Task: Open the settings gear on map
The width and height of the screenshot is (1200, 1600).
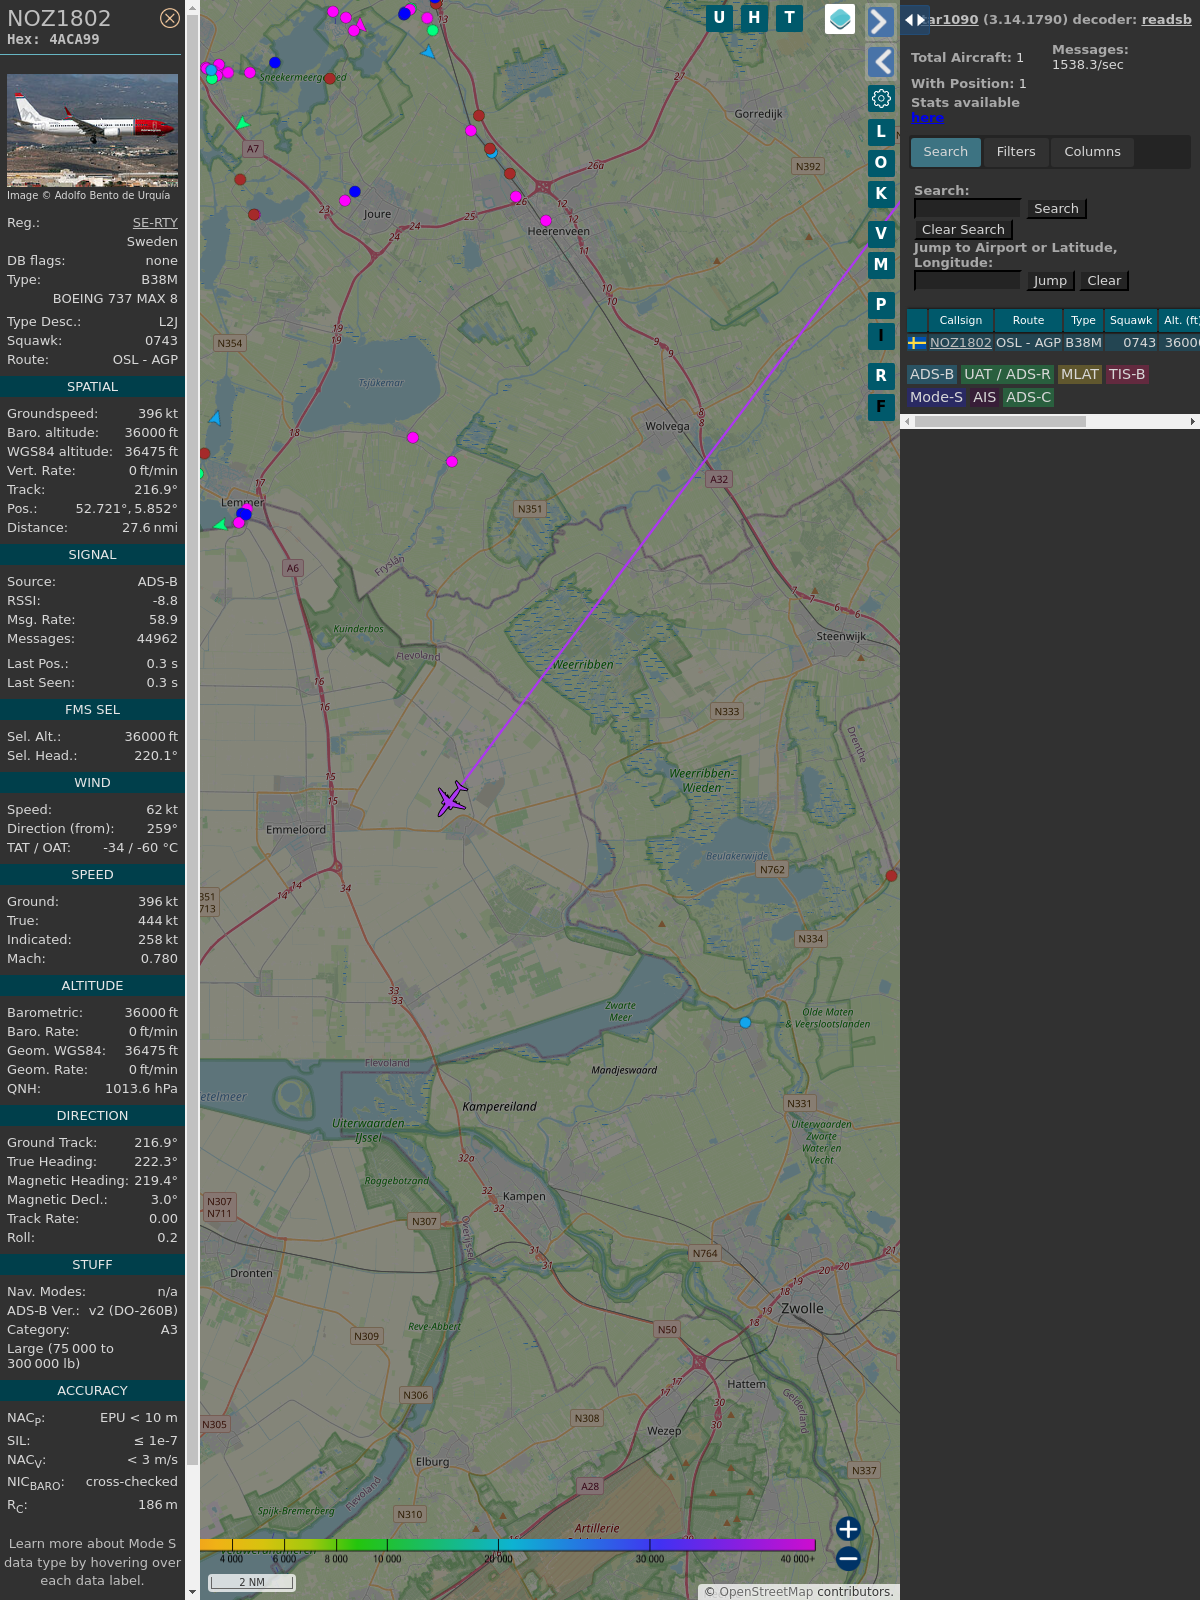Action: [881, 98]
